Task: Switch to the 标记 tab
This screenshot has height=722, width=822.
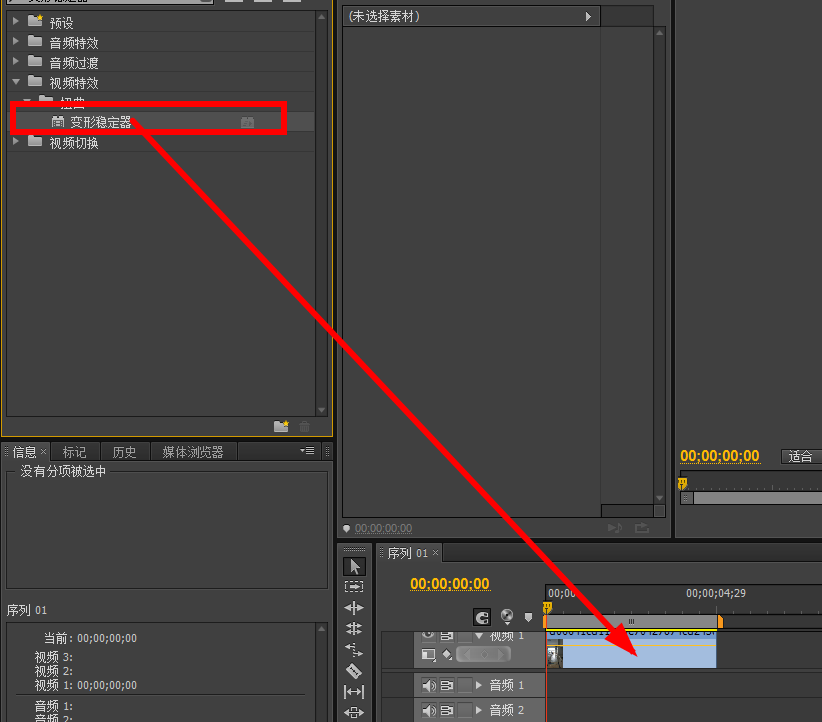Action: point(74,451)
